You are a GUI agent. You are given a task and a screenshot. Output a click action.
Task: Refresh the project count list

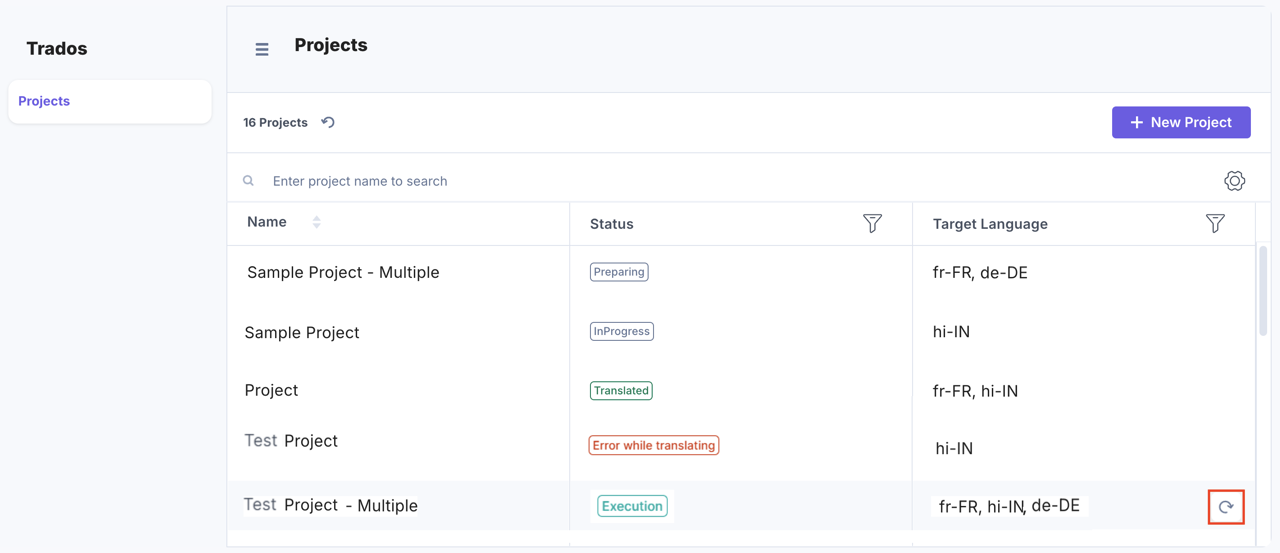[328, 122]
